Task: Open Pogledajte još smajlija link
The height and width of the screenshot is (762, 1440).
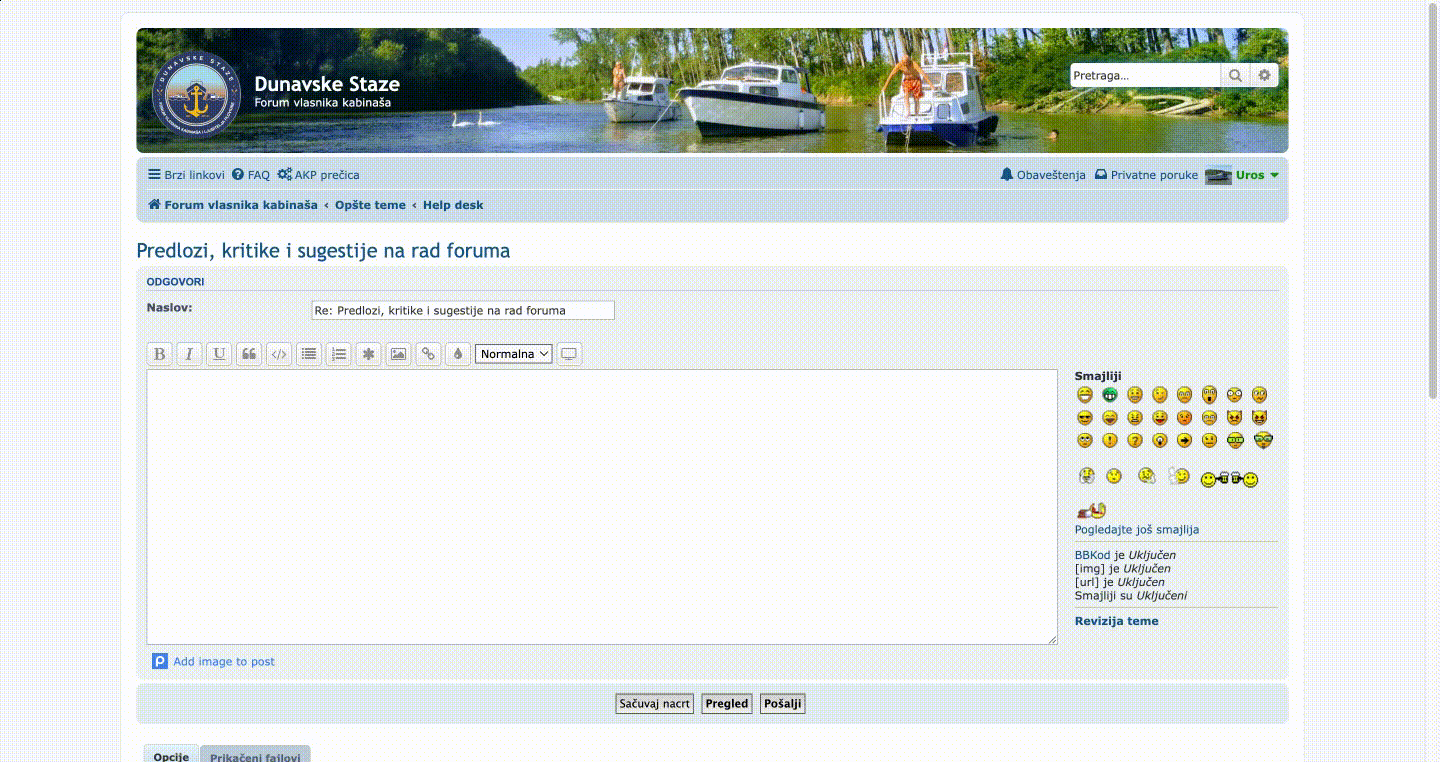Action: pos(1137,530)
